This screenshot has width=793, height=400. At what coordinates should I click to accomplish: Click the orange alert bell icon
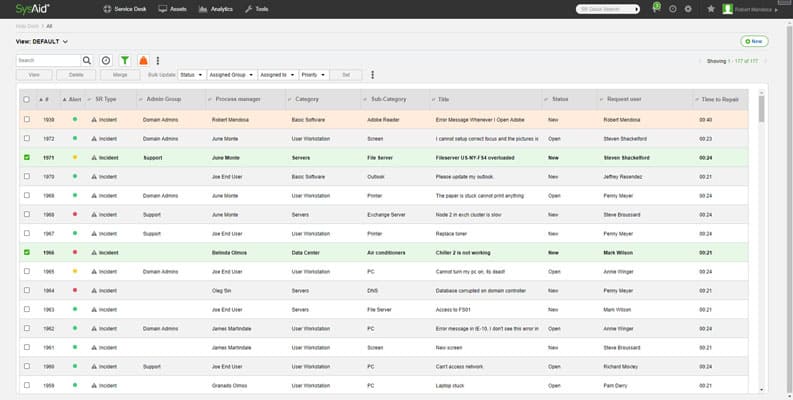[144, 61]
